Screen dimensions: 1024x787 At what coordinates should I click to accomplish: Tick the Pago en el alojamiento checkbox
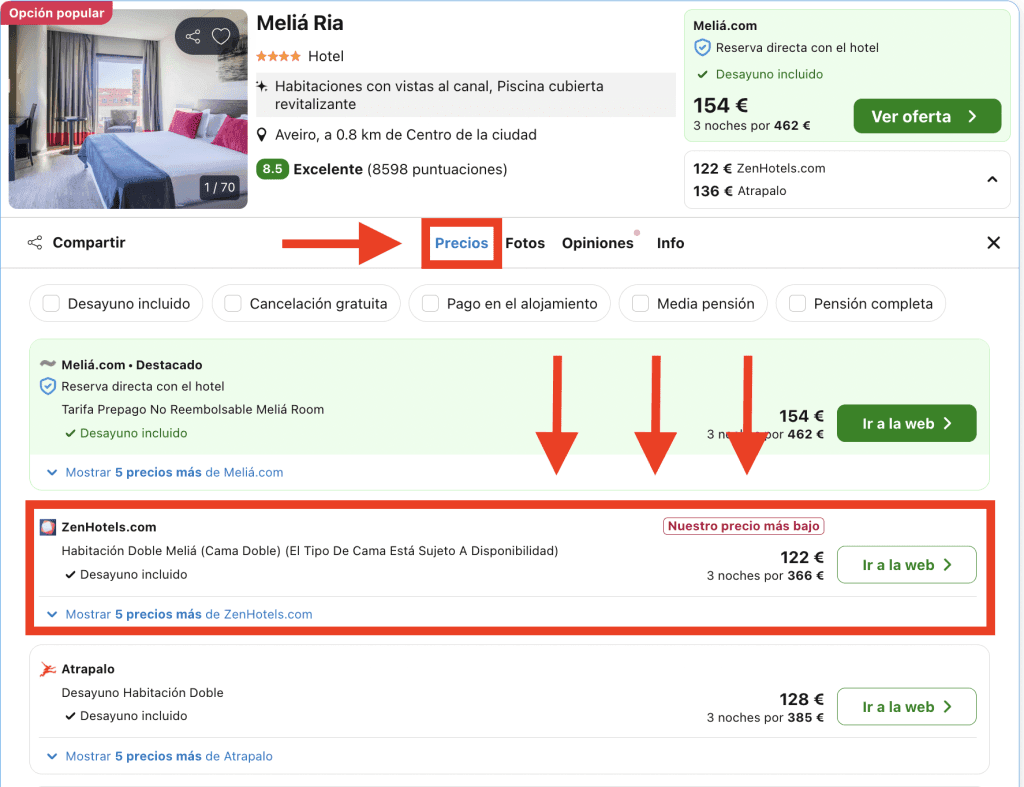pyautogui.click(x=431, y=304)
